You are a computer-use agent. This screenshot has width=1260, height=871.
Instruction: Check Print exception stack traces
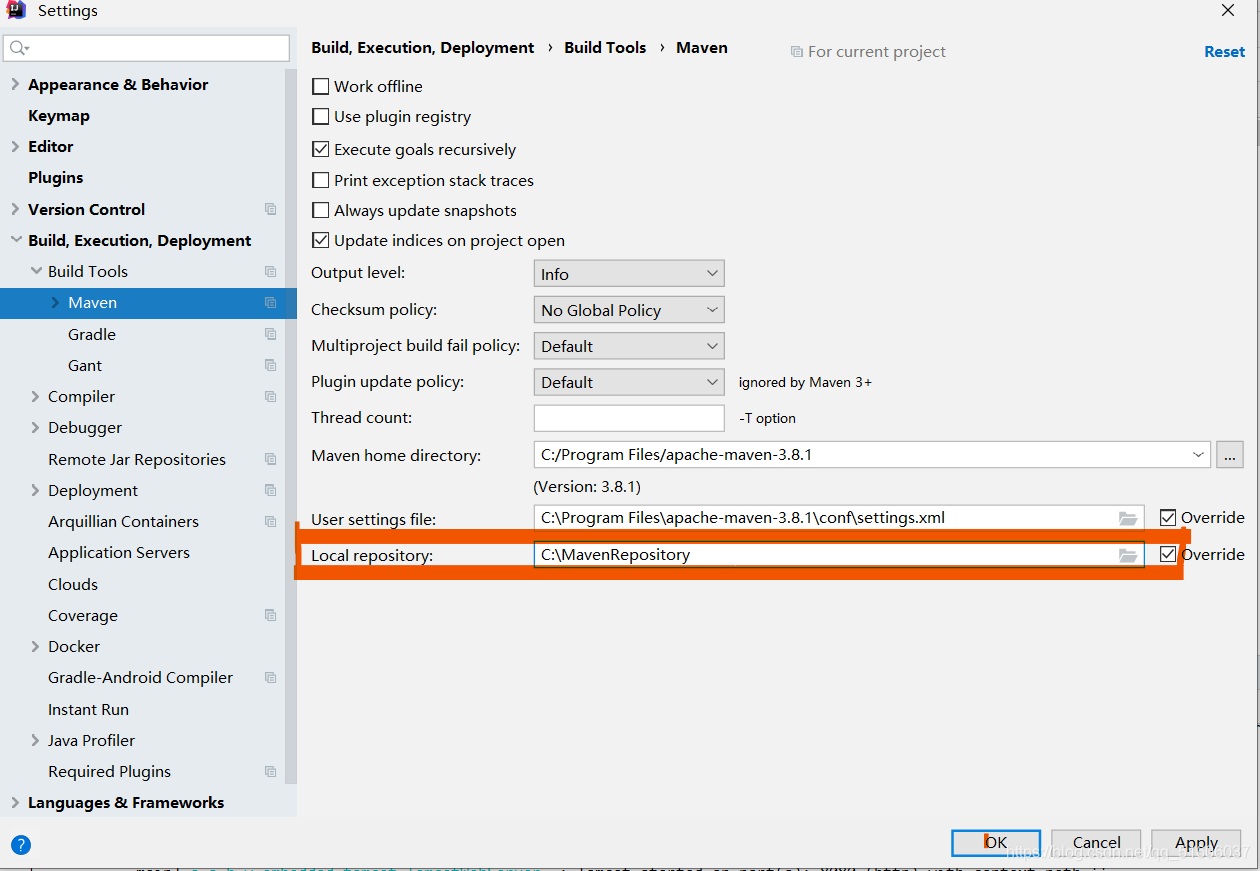click(320, 180)
